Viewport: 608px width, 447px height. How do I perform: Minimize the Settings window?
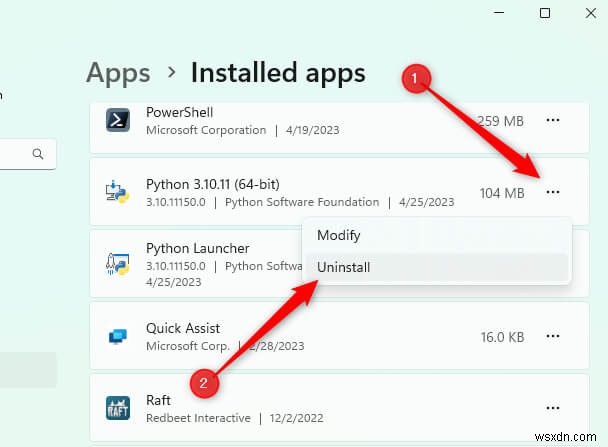499,13
